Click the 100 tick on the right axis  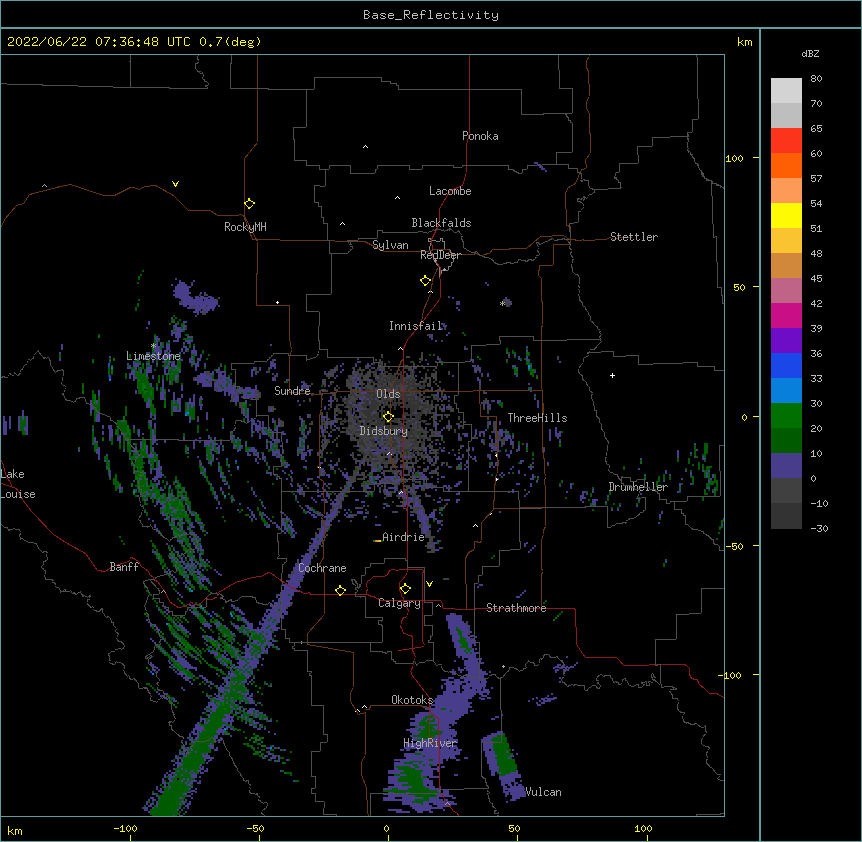pos(734,158)
